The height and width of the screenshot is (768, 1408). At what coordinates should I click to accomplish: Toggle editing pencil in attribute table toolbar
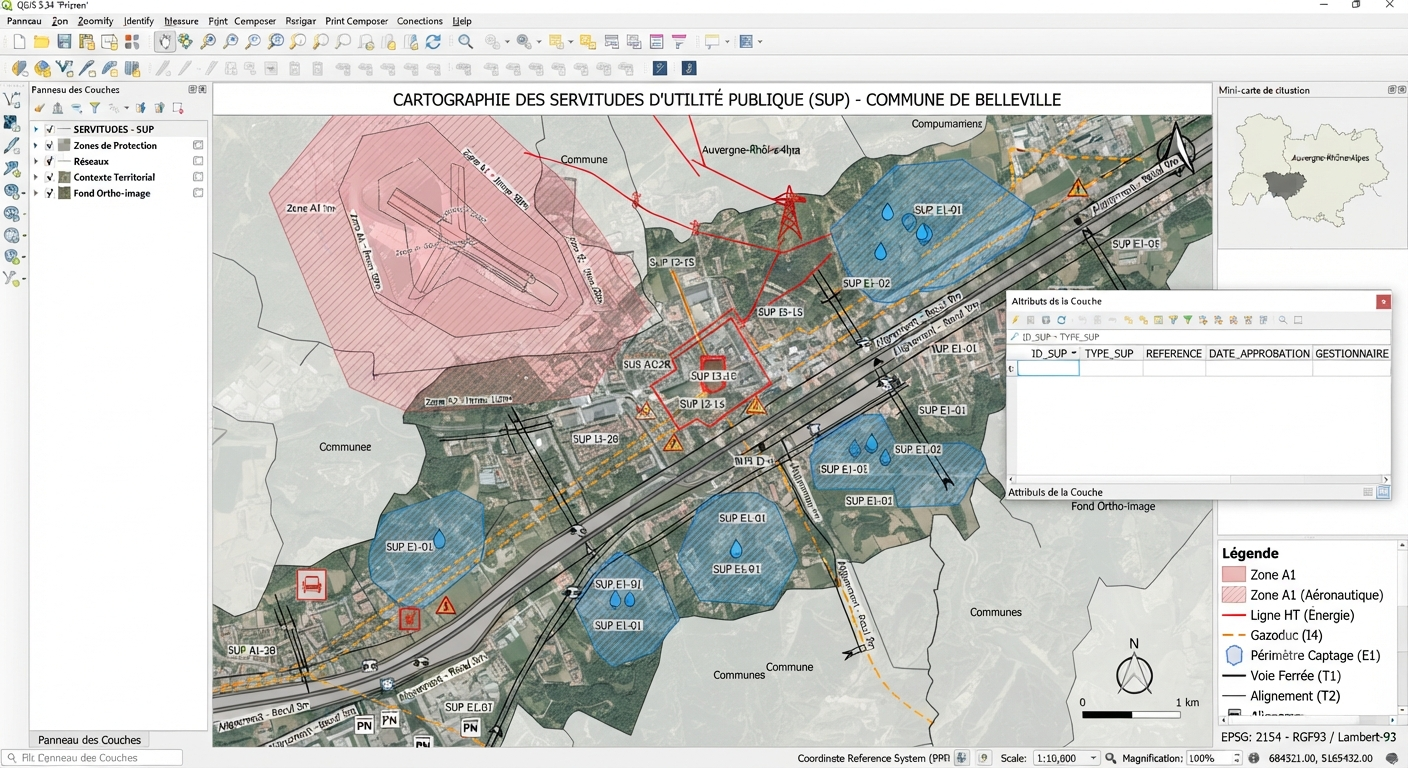click(1015, 320)
